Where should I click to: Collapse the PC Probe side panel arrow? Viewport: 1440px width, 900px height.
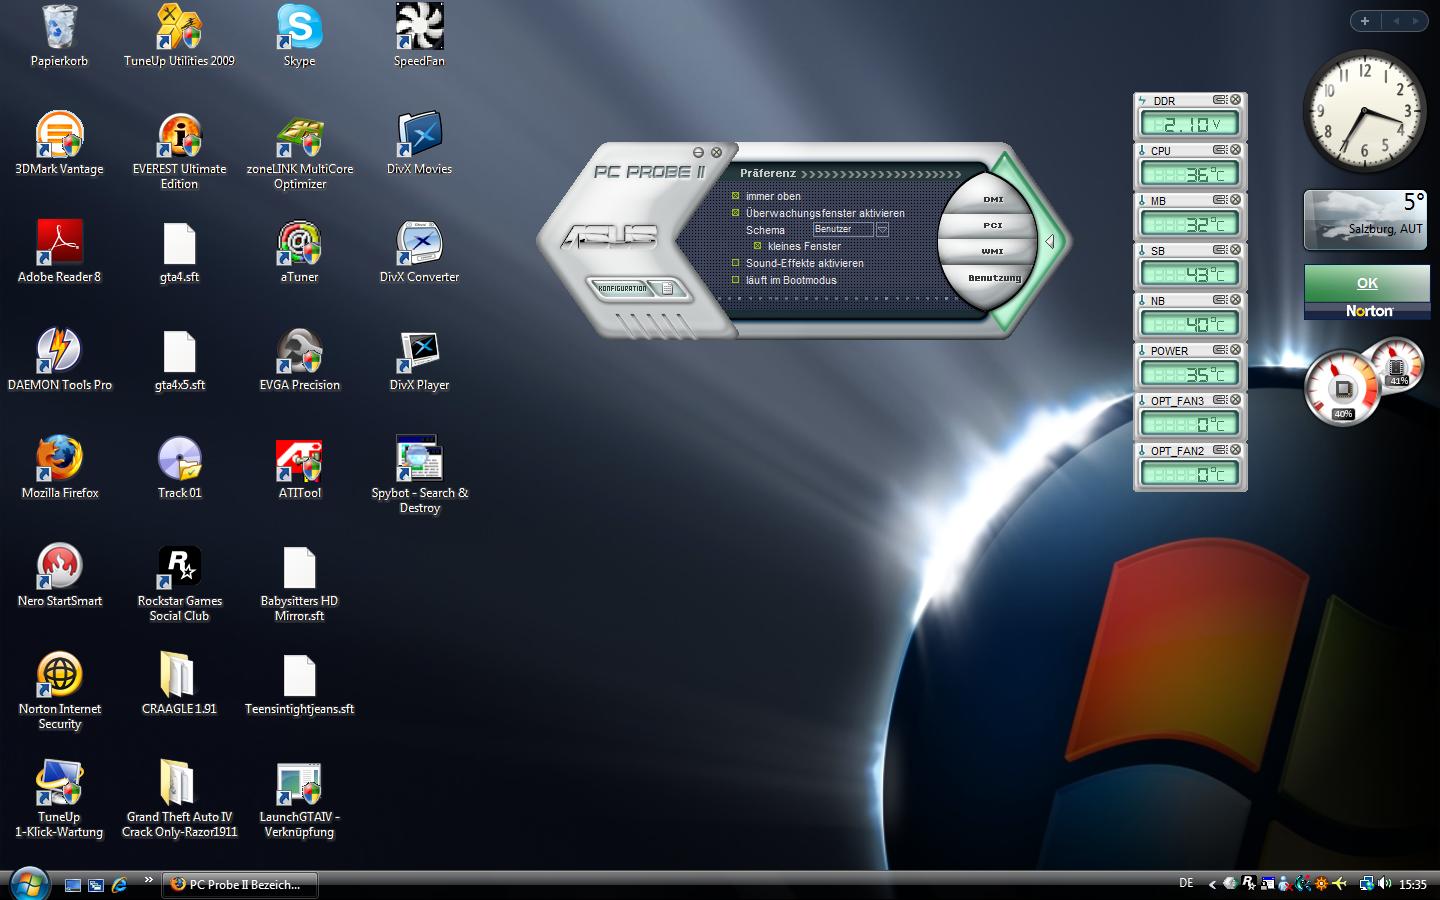click(1049, 241)
